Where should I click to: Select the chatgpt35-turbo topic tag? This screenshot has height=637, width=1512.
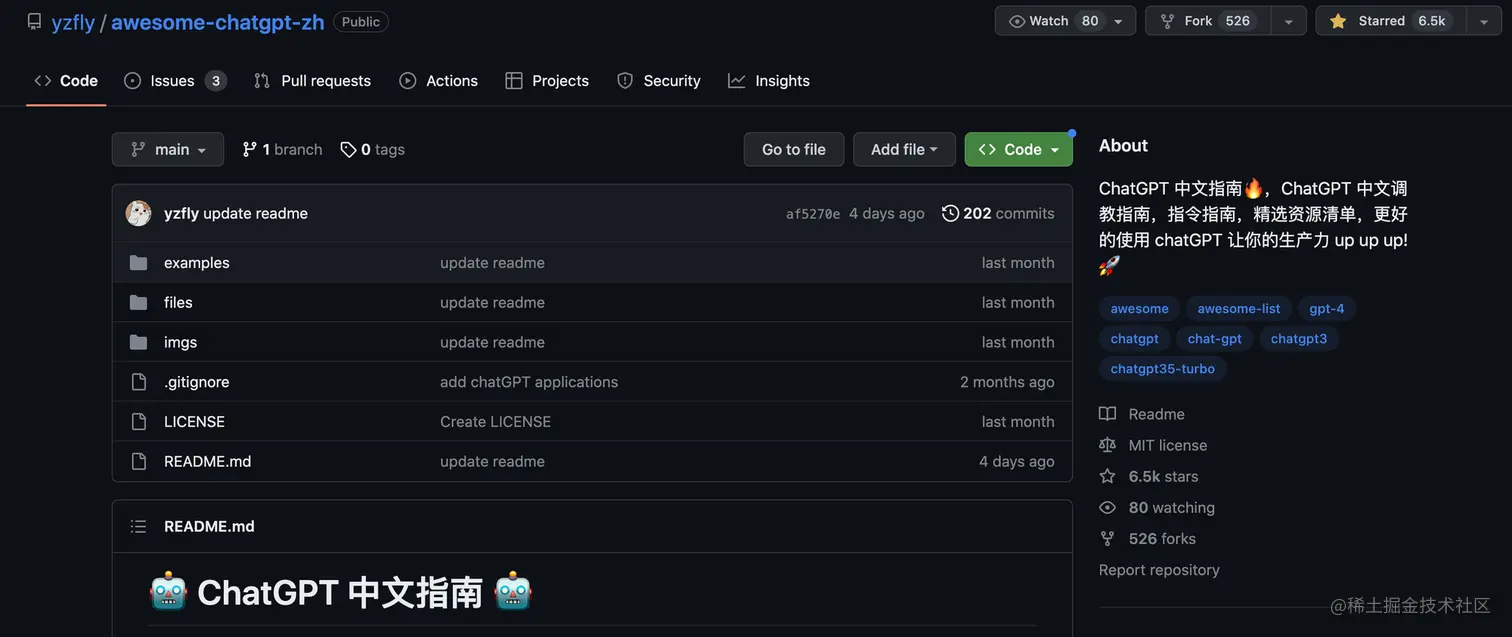tap(1163, 369)
